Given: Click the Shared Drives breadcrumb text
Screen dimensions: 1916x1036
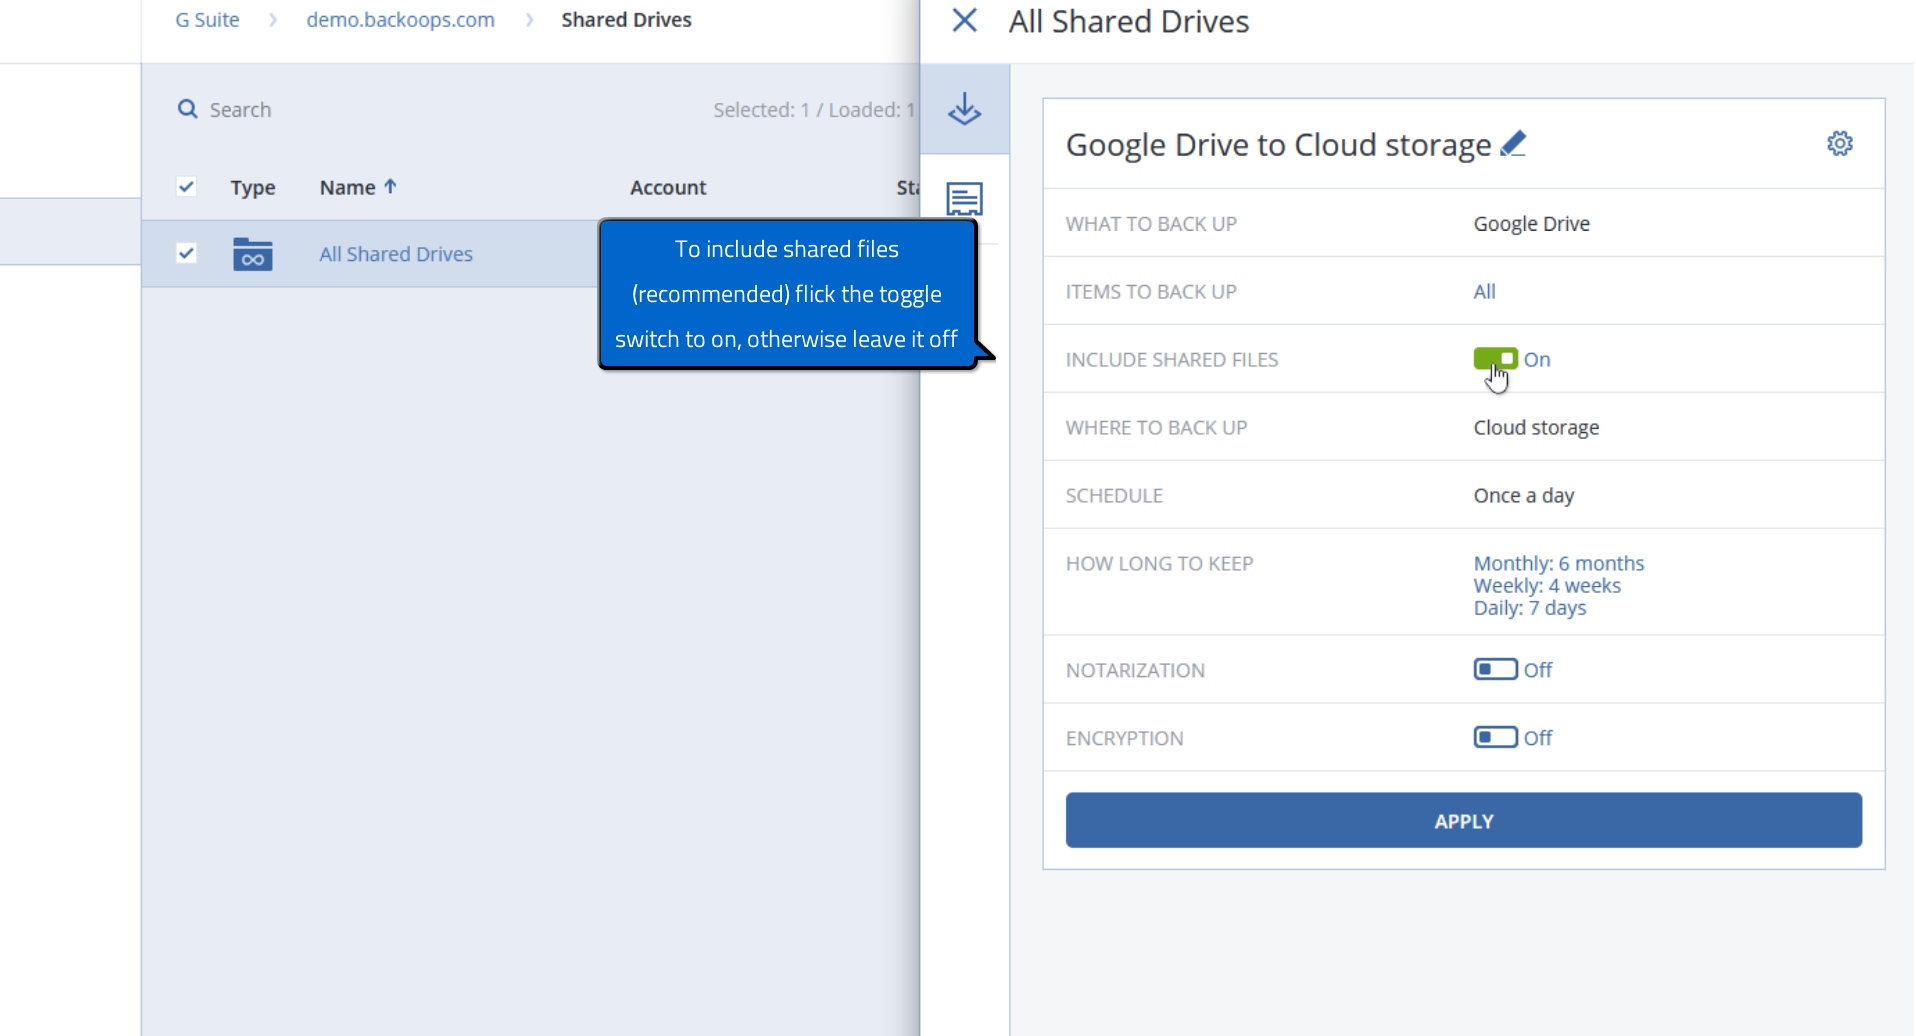Looking at the screenshot, I should click(626, 20).
